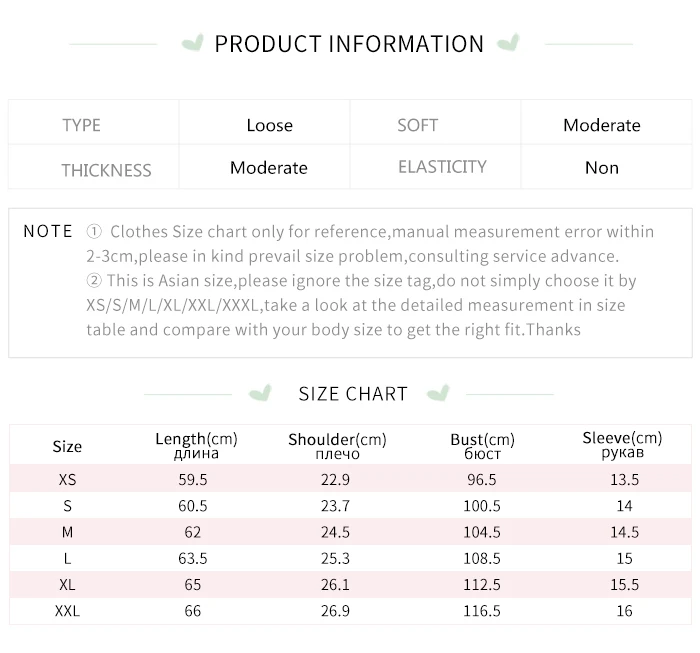Click the ELASTICITY label cell
Image resolution: width=700 pixels, height=653 pixels.
pyautogui.click(x=435, y=167)
